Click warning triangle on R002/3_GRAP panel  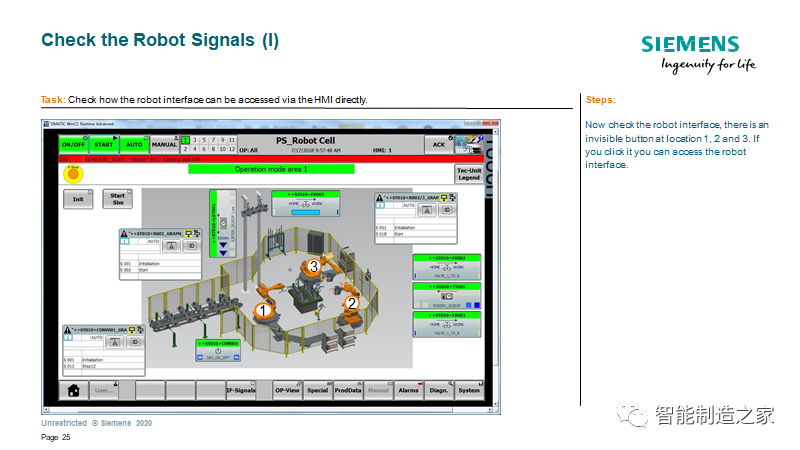coord(380,197)
